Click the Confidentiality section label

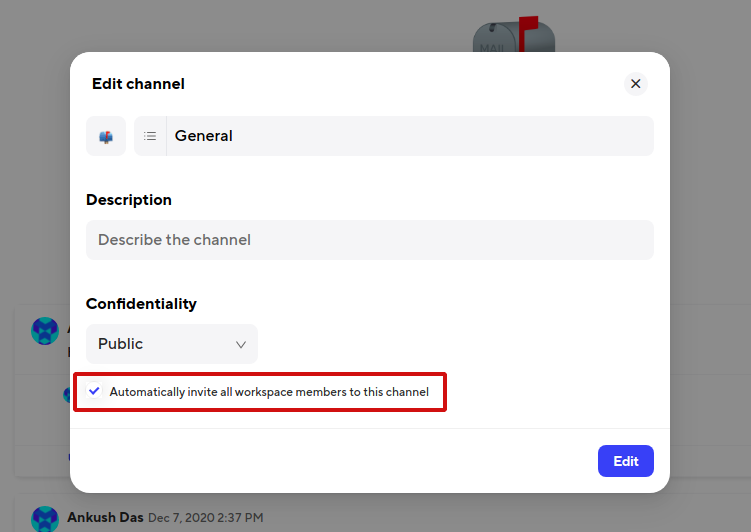tap(141, 304)
